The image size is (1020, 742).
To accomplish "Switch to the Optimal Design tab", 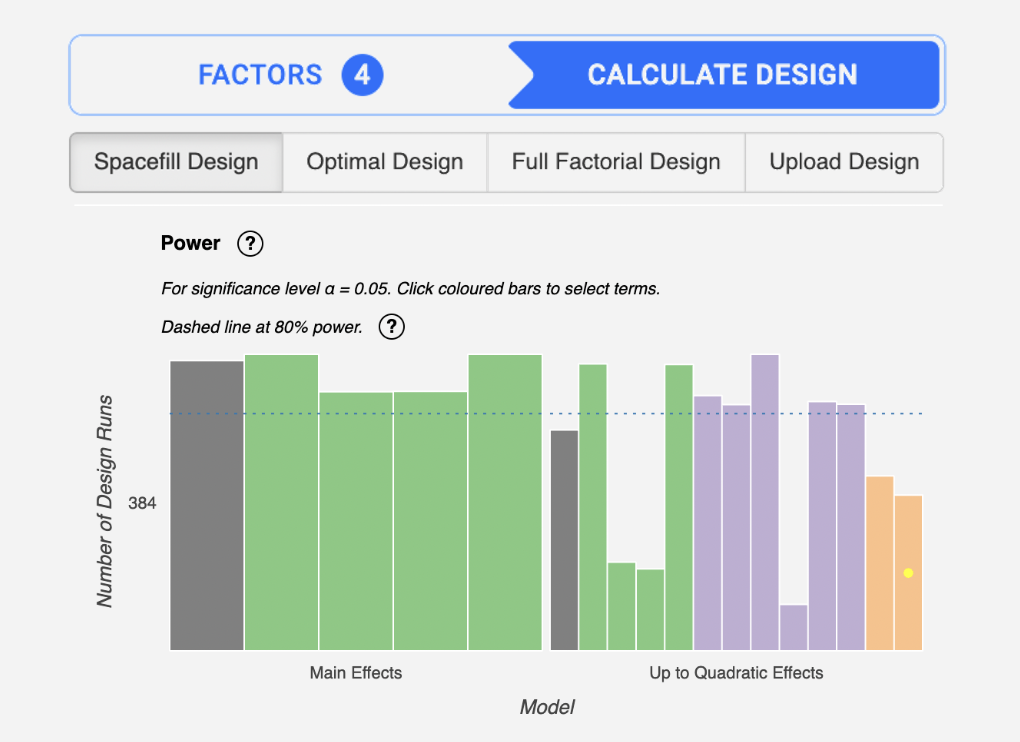I will pyautogui.click(x=384, y=161).
